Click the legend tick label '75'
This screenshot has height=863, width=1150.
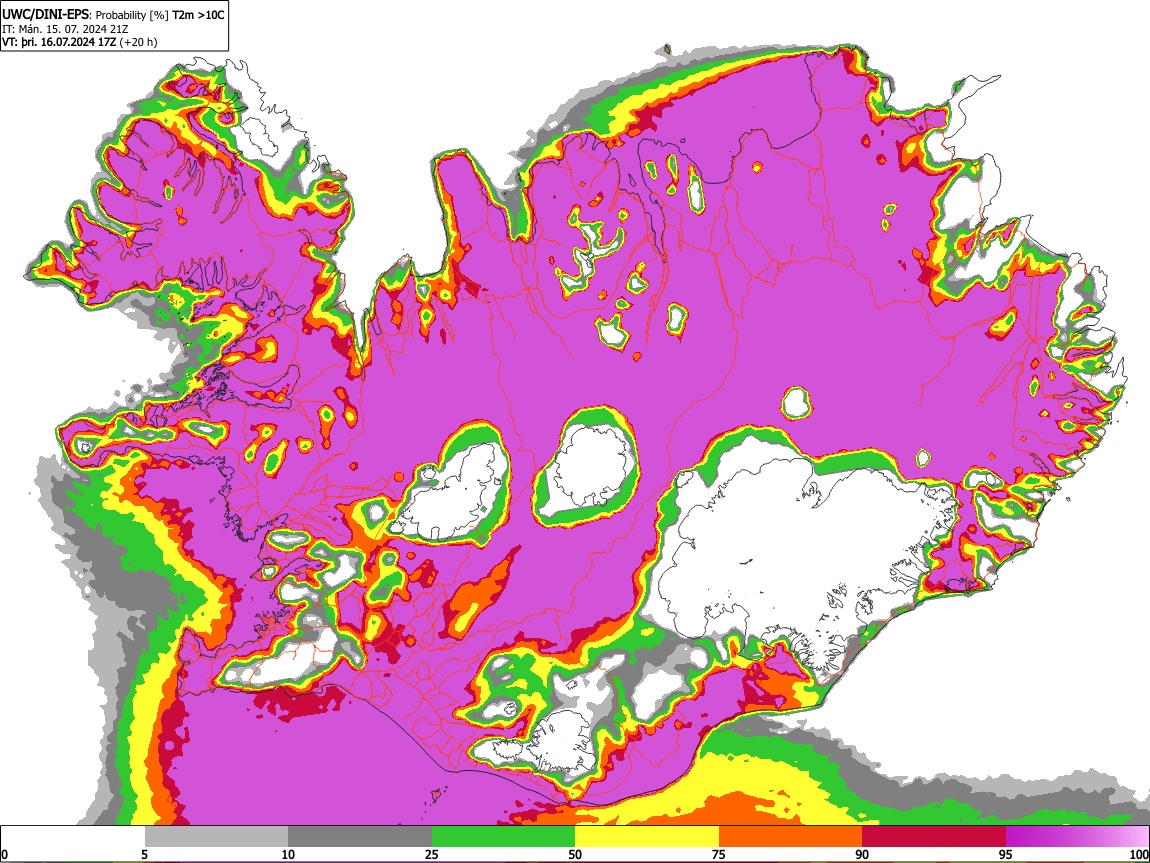click(719, 854)
